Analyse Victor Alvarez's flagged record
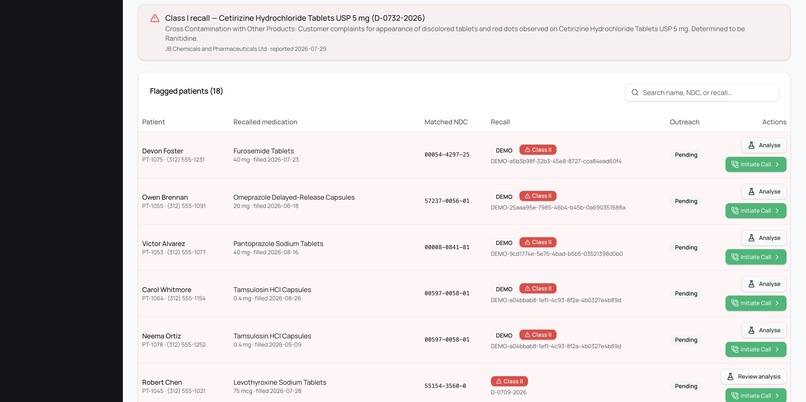Image resolution: width=806 pixels, height=402 pixels. tap(764, 238)
